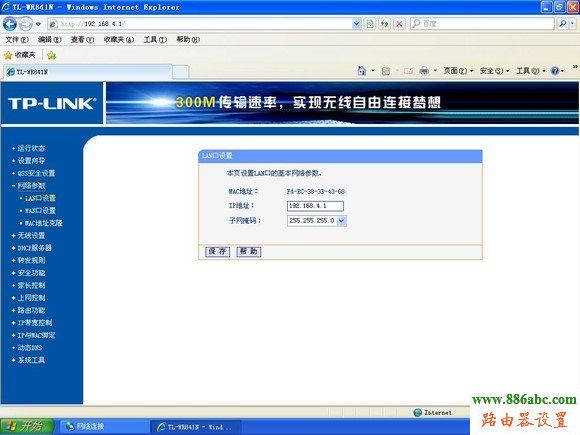Viewport: 580px width, 435px height.
Task: Click the 收藏夹 favorites star button
Action: pos(20,55)
